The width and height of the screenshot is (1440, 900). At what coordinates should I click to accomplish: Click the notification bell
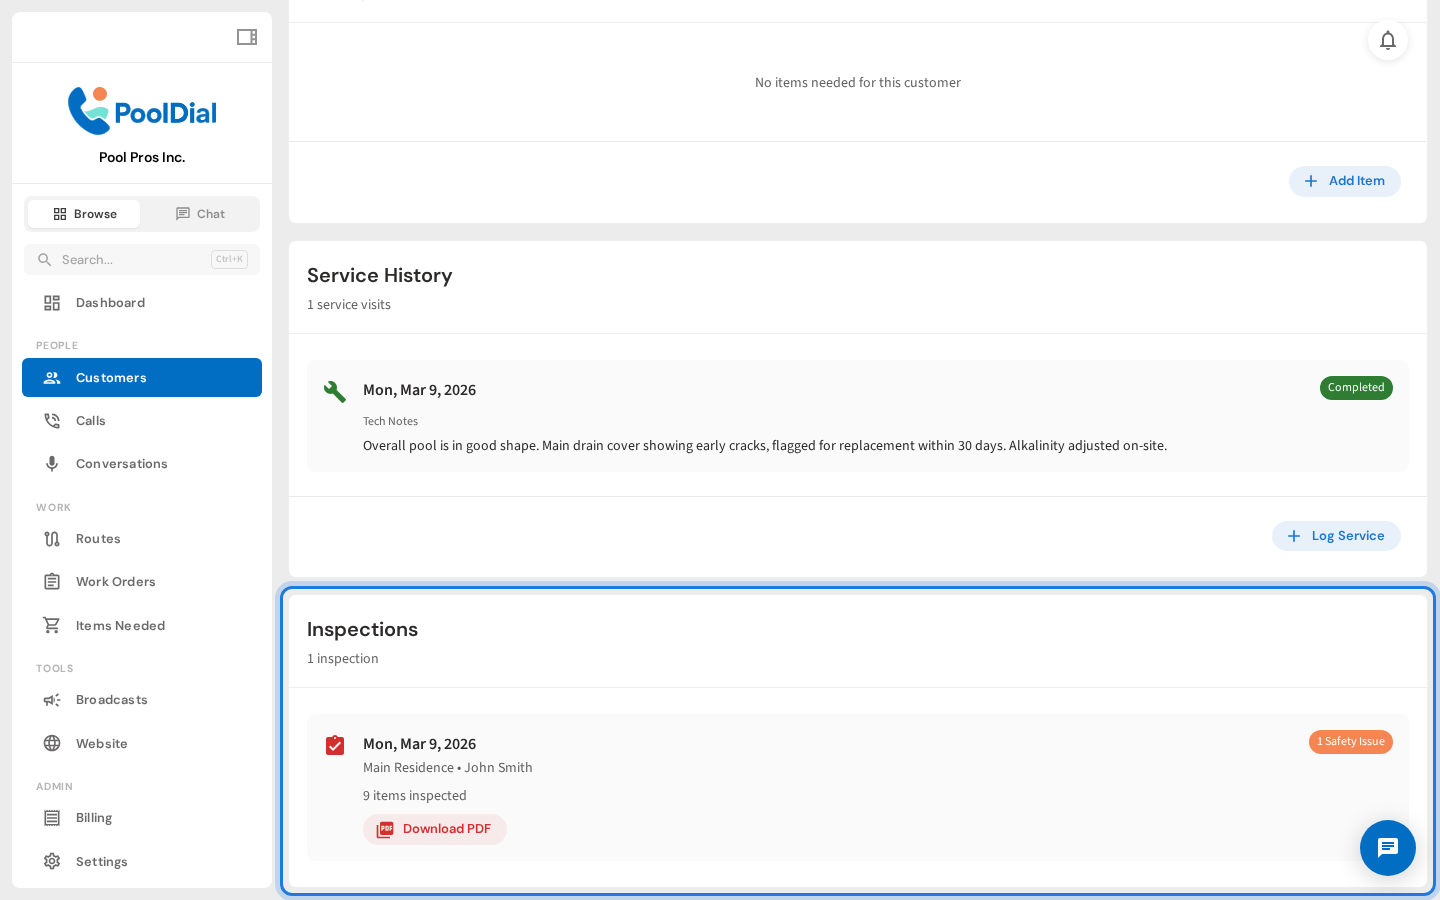tap(1388, 40)
